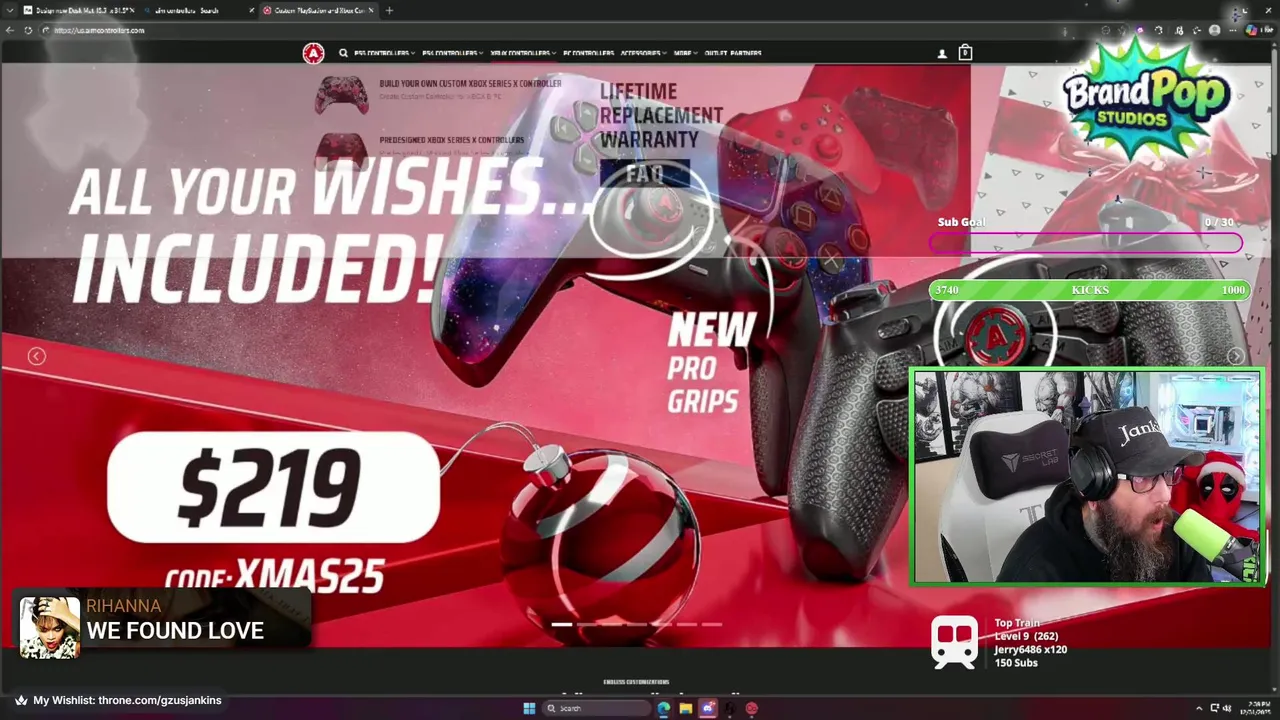Expand the PS5 Controllers menu
Image resolution: width=1280 pixels, height=720 pixels.
tap(384, 53)
